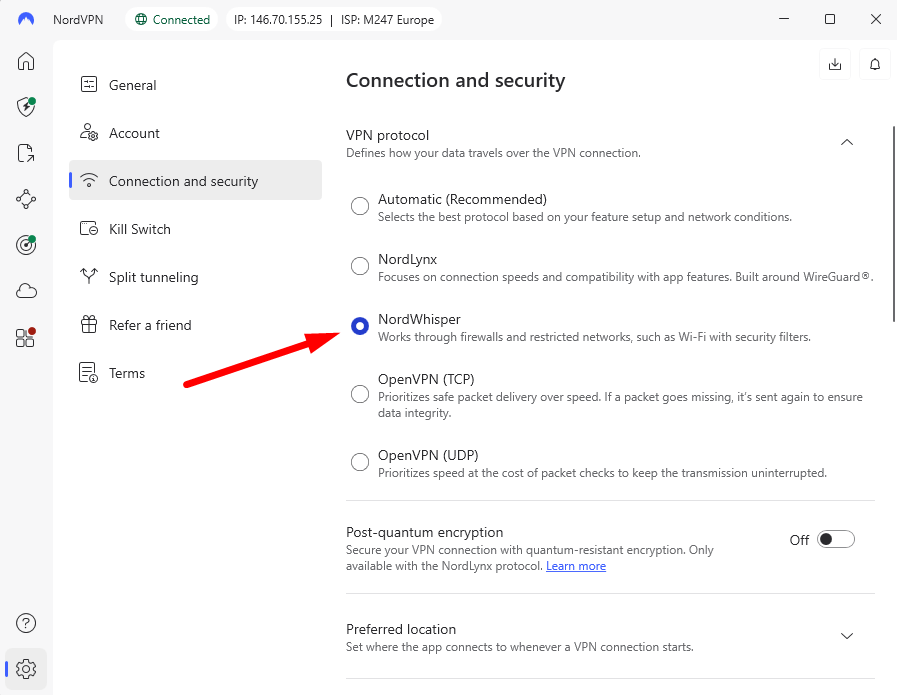Enable Post-quantum encryption

pos(836,539)
